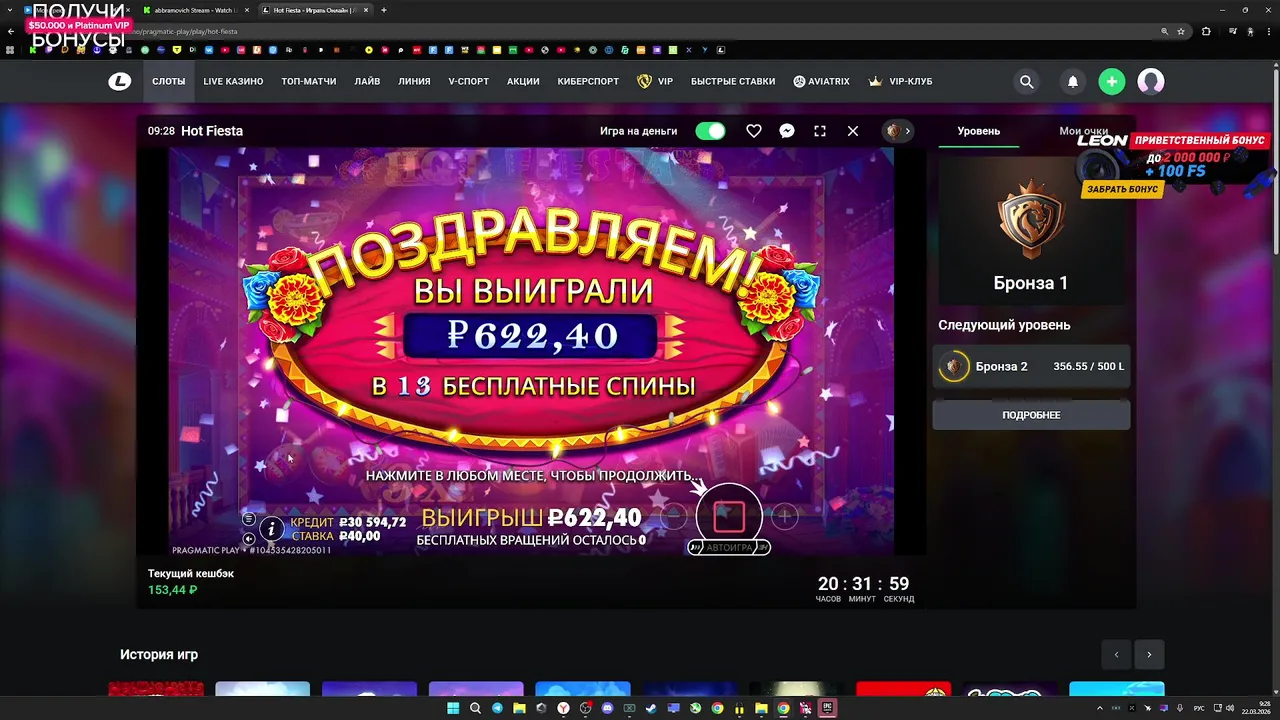Open Telegram from the taskbar

point(497,708)
